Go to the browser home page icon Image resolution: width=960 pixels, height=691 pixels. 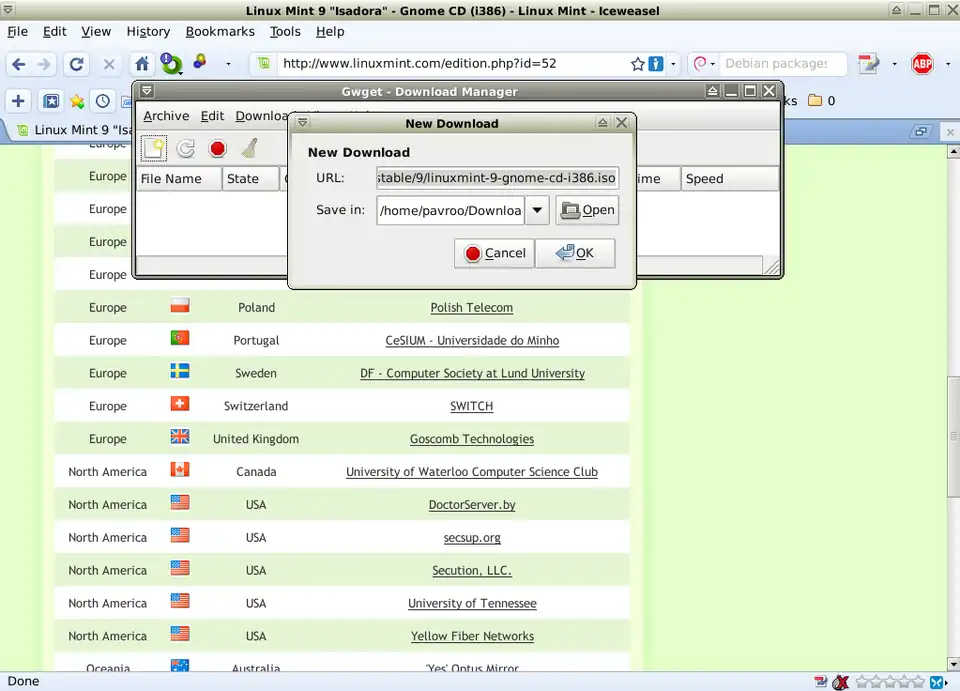(142, 64)
